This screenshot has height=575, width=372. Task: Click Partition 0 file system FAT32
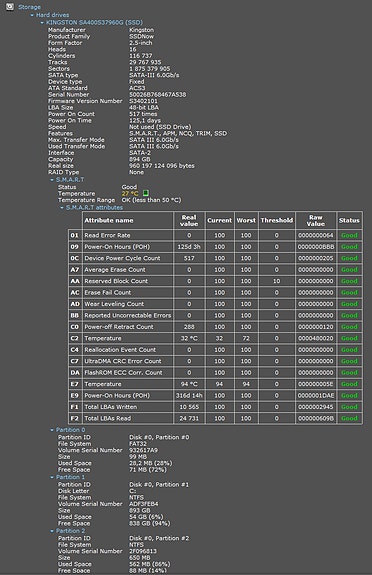pos(138,444)
